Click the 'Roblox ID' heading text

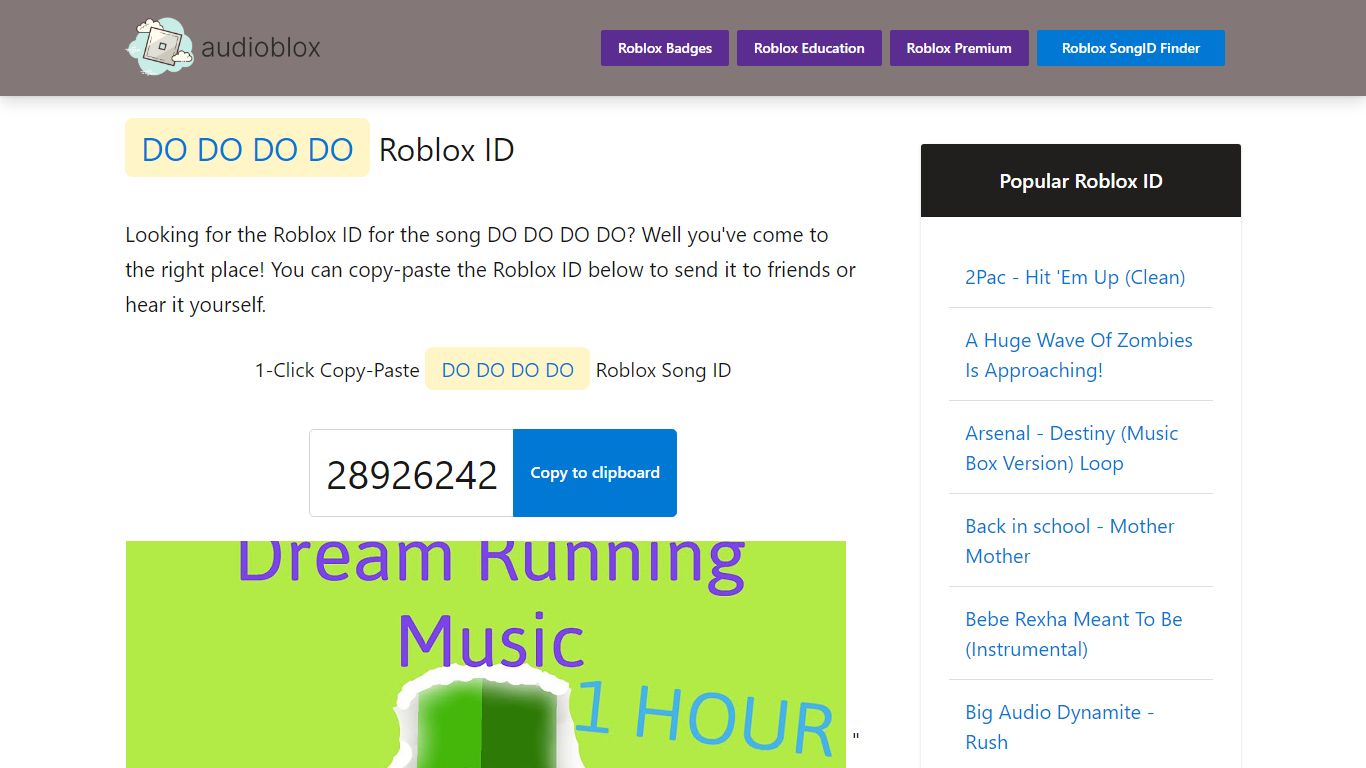tap(447, 149)
